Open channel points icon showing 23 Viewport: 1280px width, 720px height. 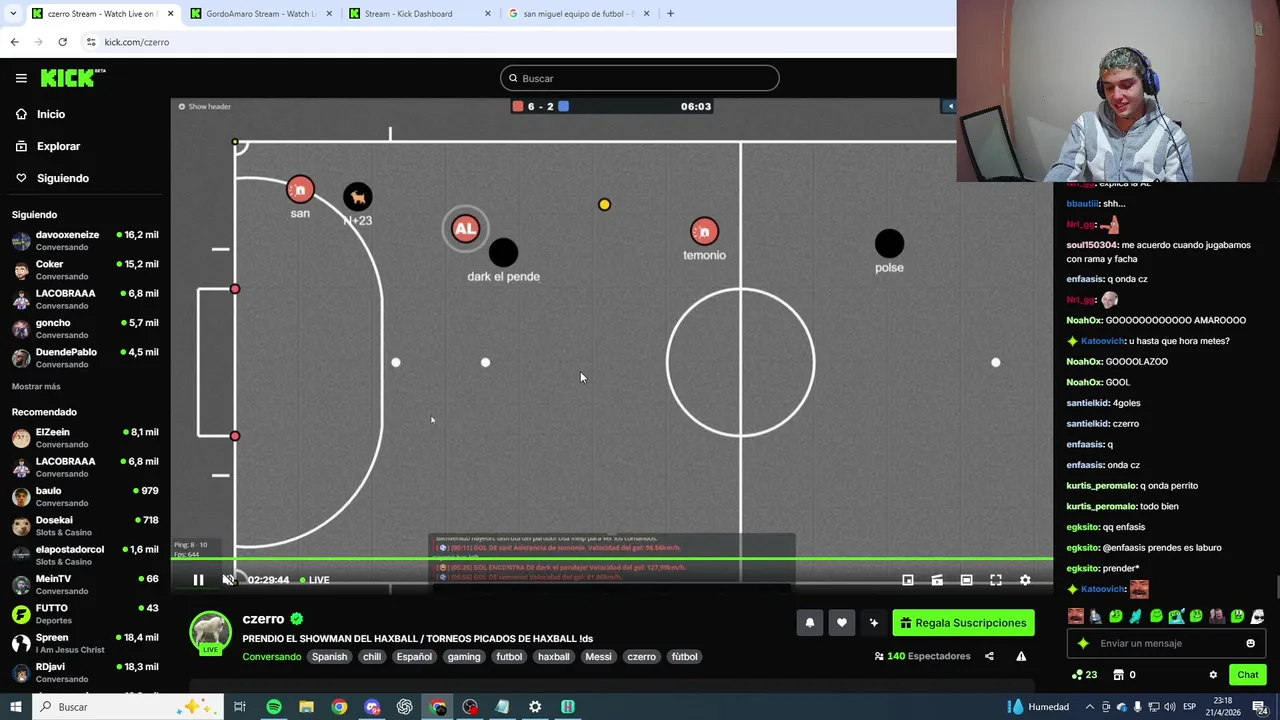click(1084, 675)
